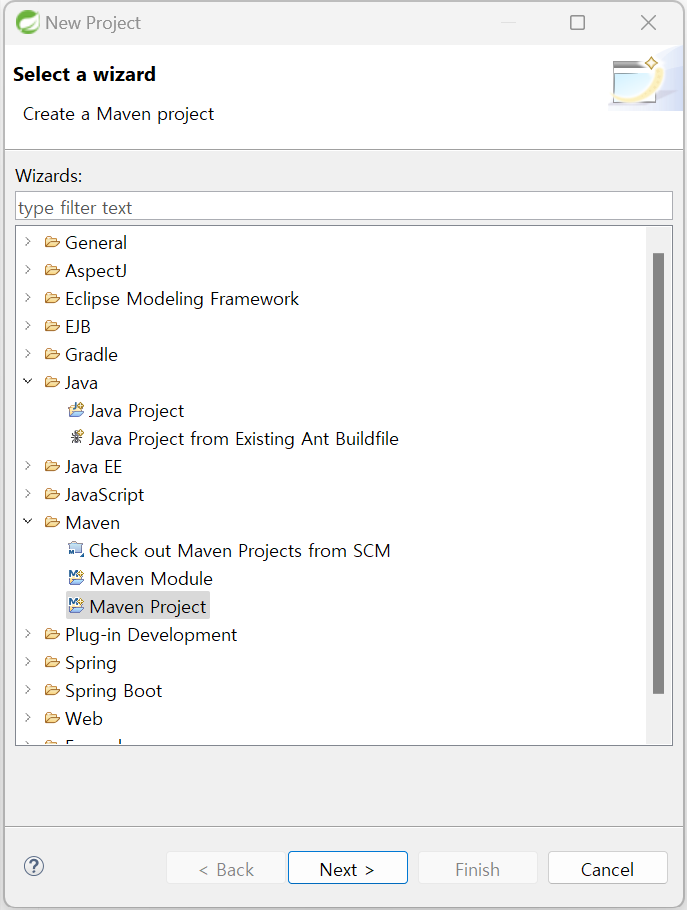Viewport: 687px width, 910px height.
Task: Click the Gradle folder icon
Action: tap(52, 354)
